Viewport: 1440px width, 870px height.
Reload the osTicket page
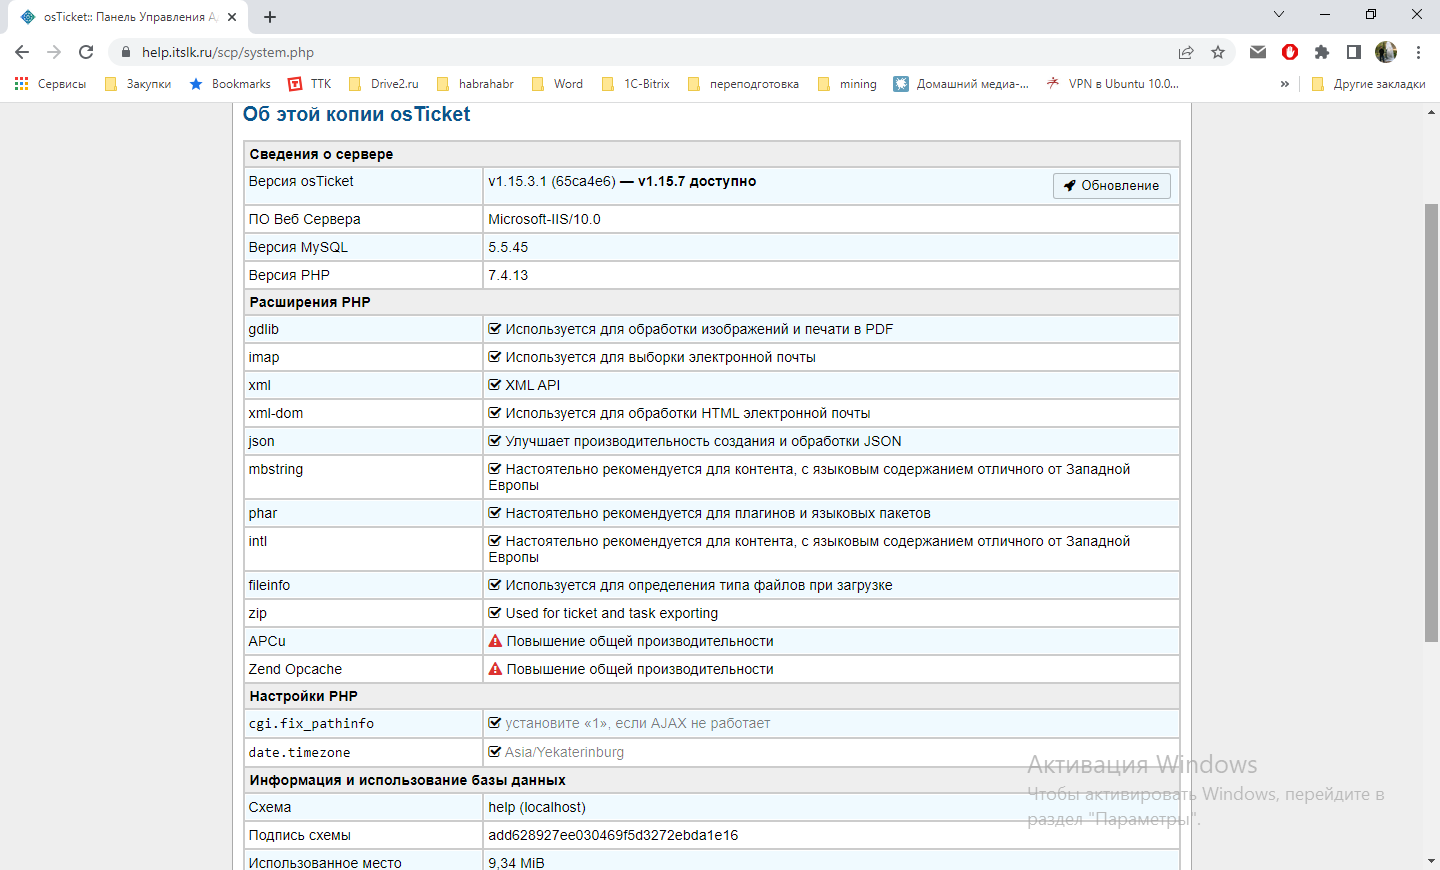coord(86,52)
